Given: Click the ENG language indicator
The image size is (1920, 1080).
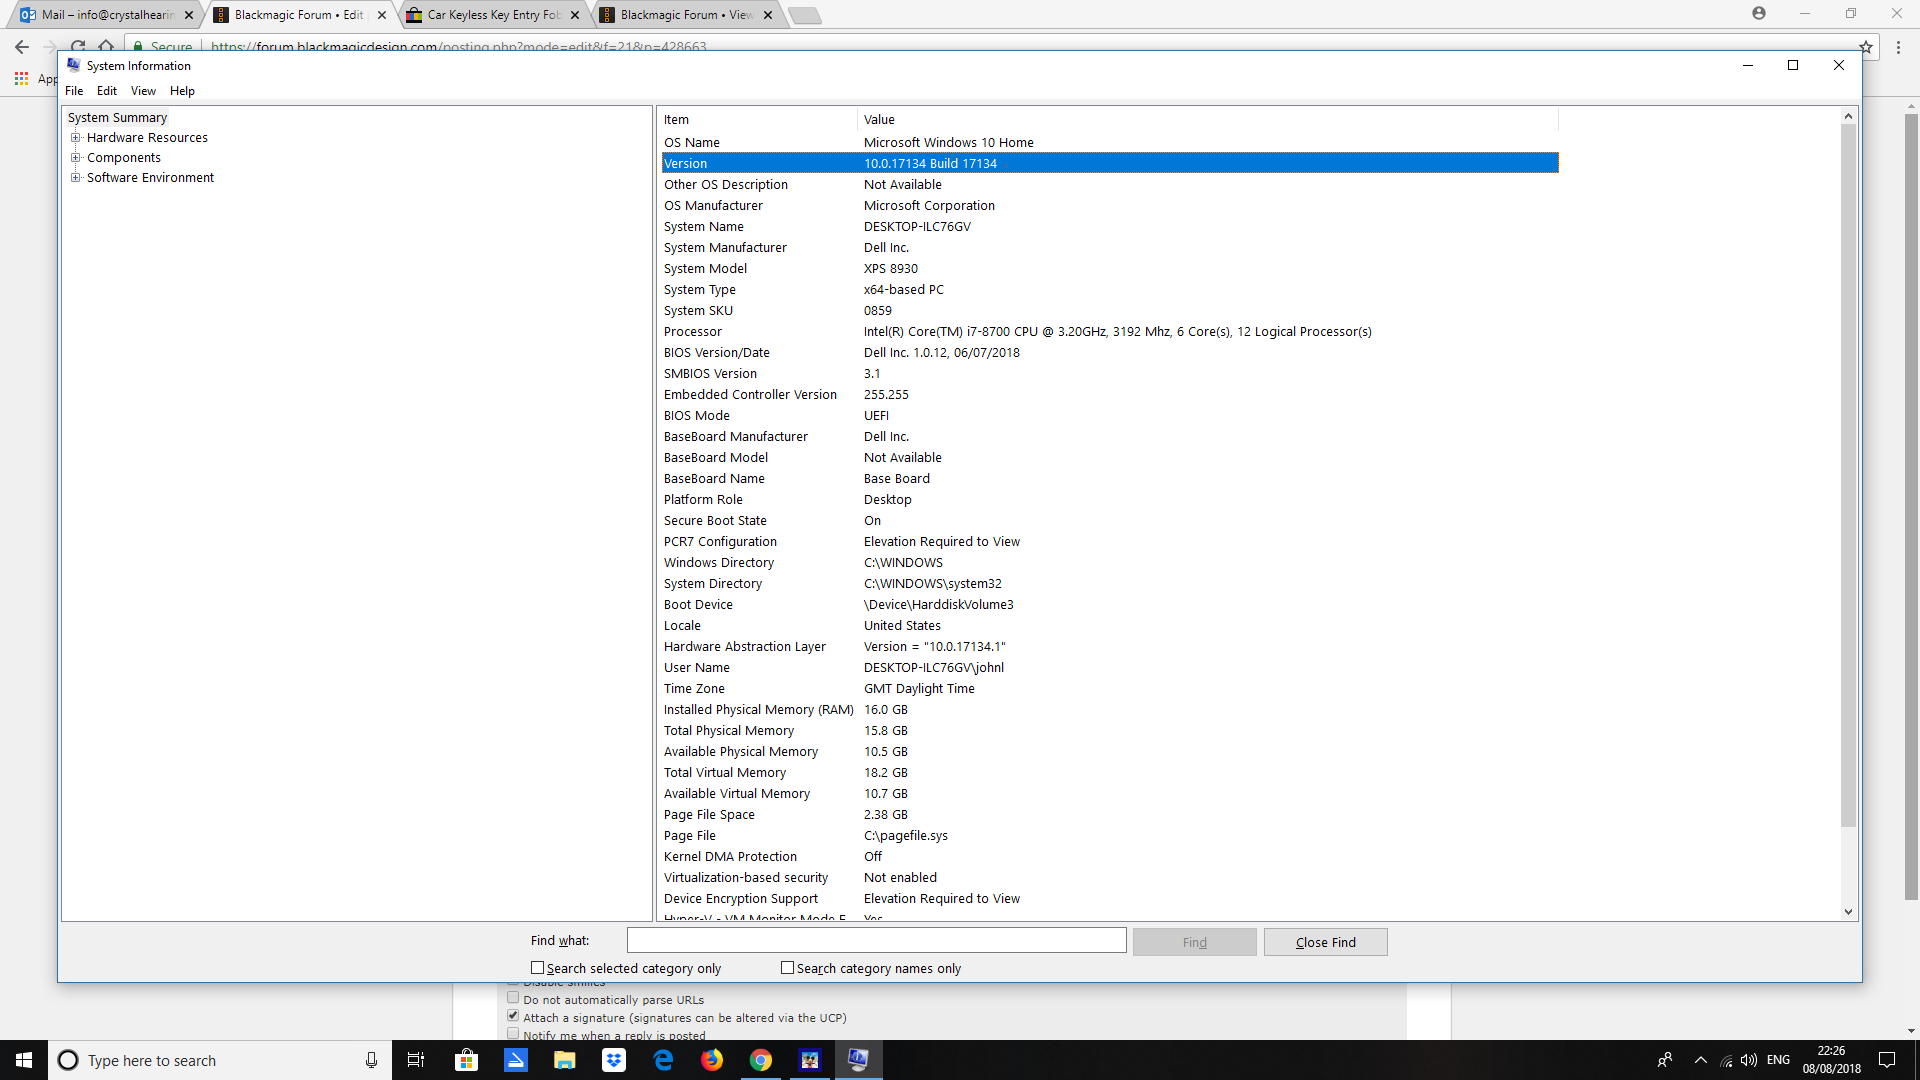Looking at the screenshot, I should (x=1778, y=1060).
